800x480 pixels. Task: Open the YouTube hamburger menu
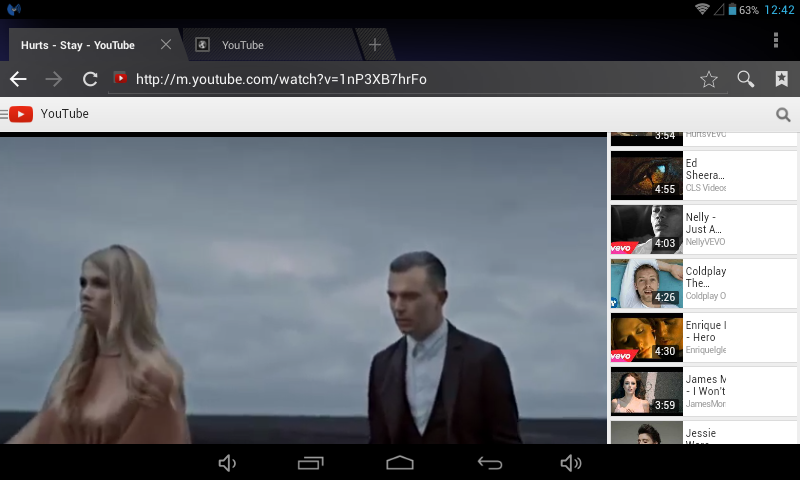point(5,114)
